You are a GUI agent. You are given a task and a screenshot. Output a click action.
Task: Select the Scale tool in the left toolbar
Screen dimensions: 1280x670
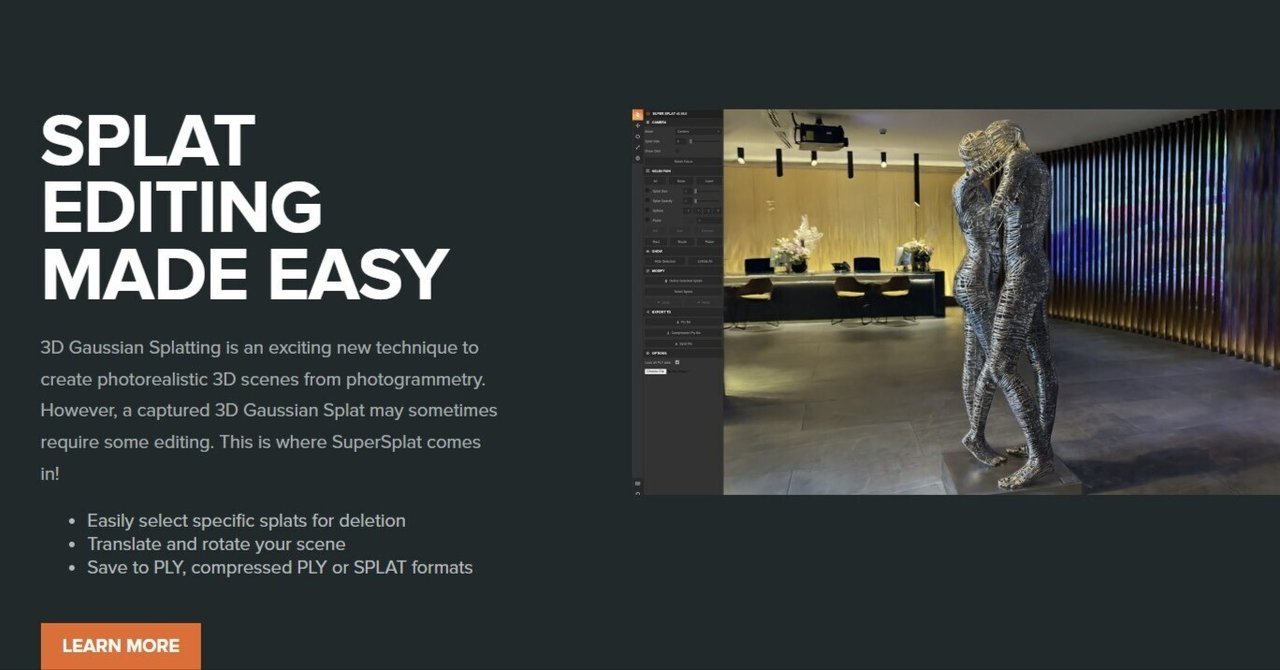point(638,147)
